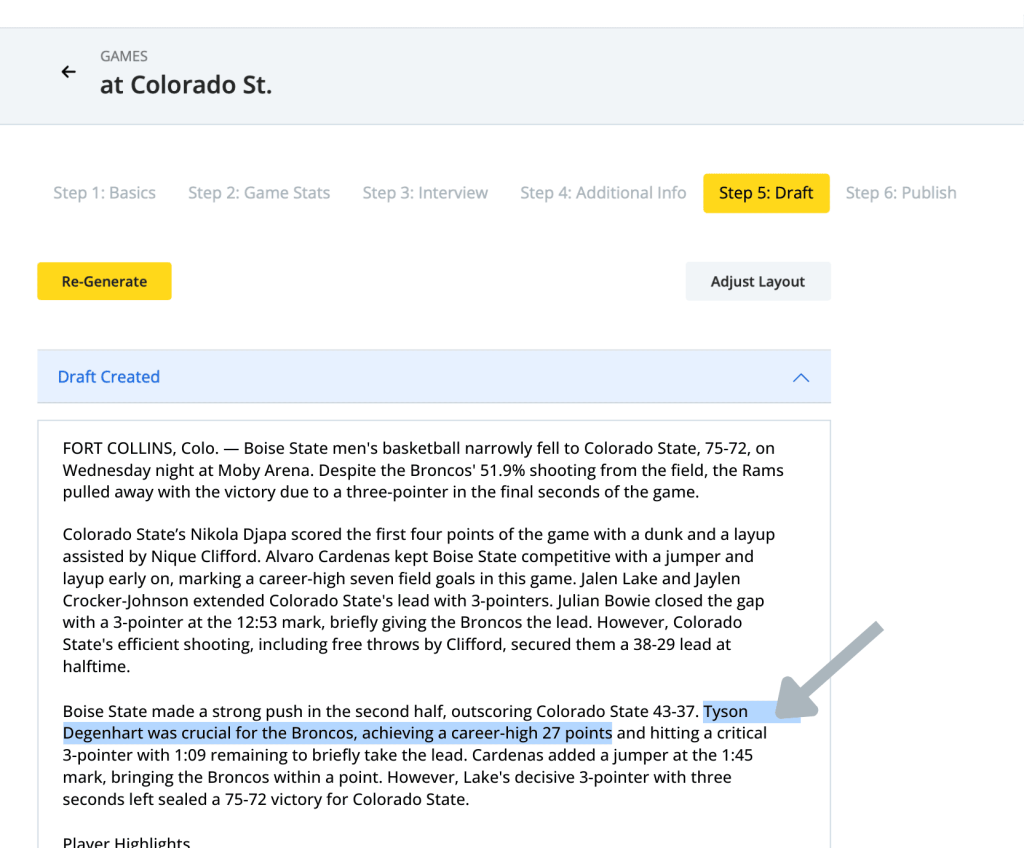Click the Adjust Layout button
Viewport: 1024px width, 848px height.
pyautogui.click(x=758, y=282)
